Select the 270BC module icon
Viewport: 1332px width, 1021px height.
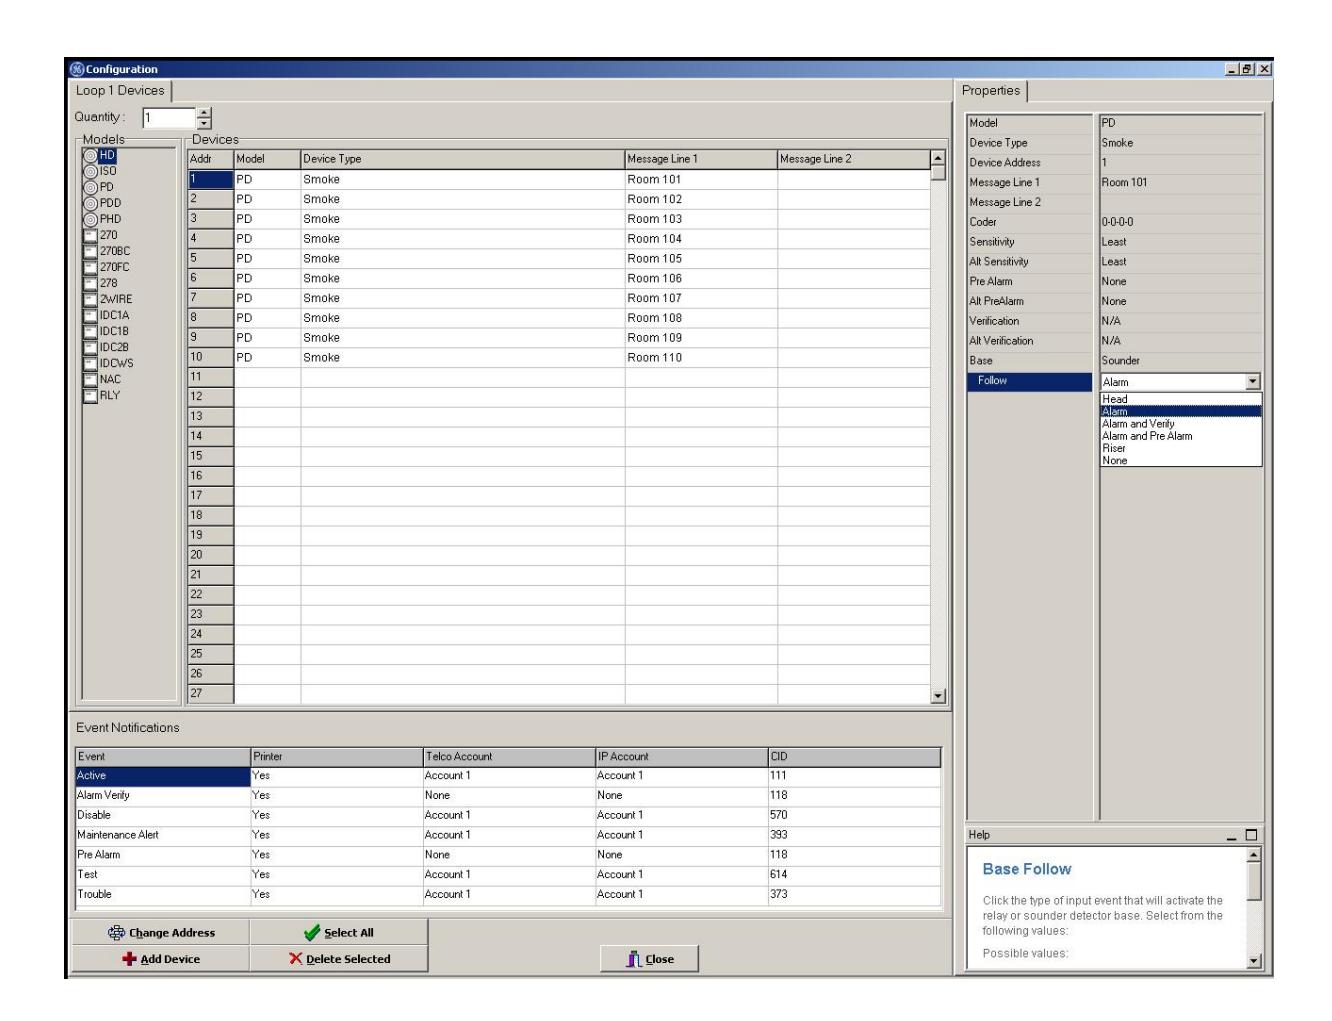[x=90, y=251]
